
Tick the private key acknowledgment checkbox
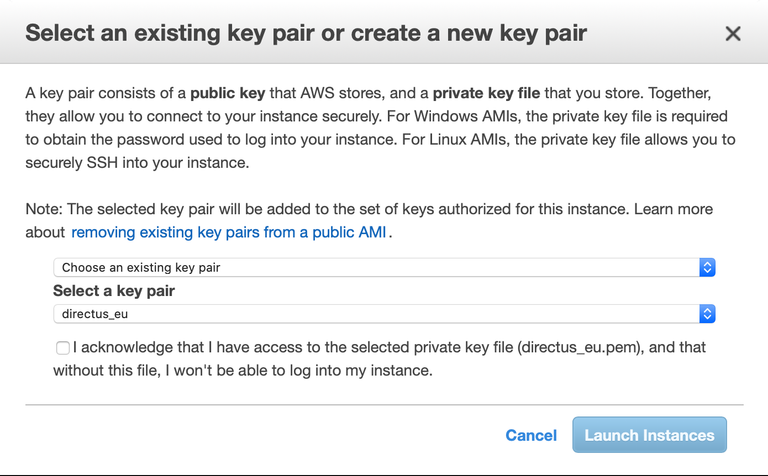pyautogui.click(x=63, y=348)
